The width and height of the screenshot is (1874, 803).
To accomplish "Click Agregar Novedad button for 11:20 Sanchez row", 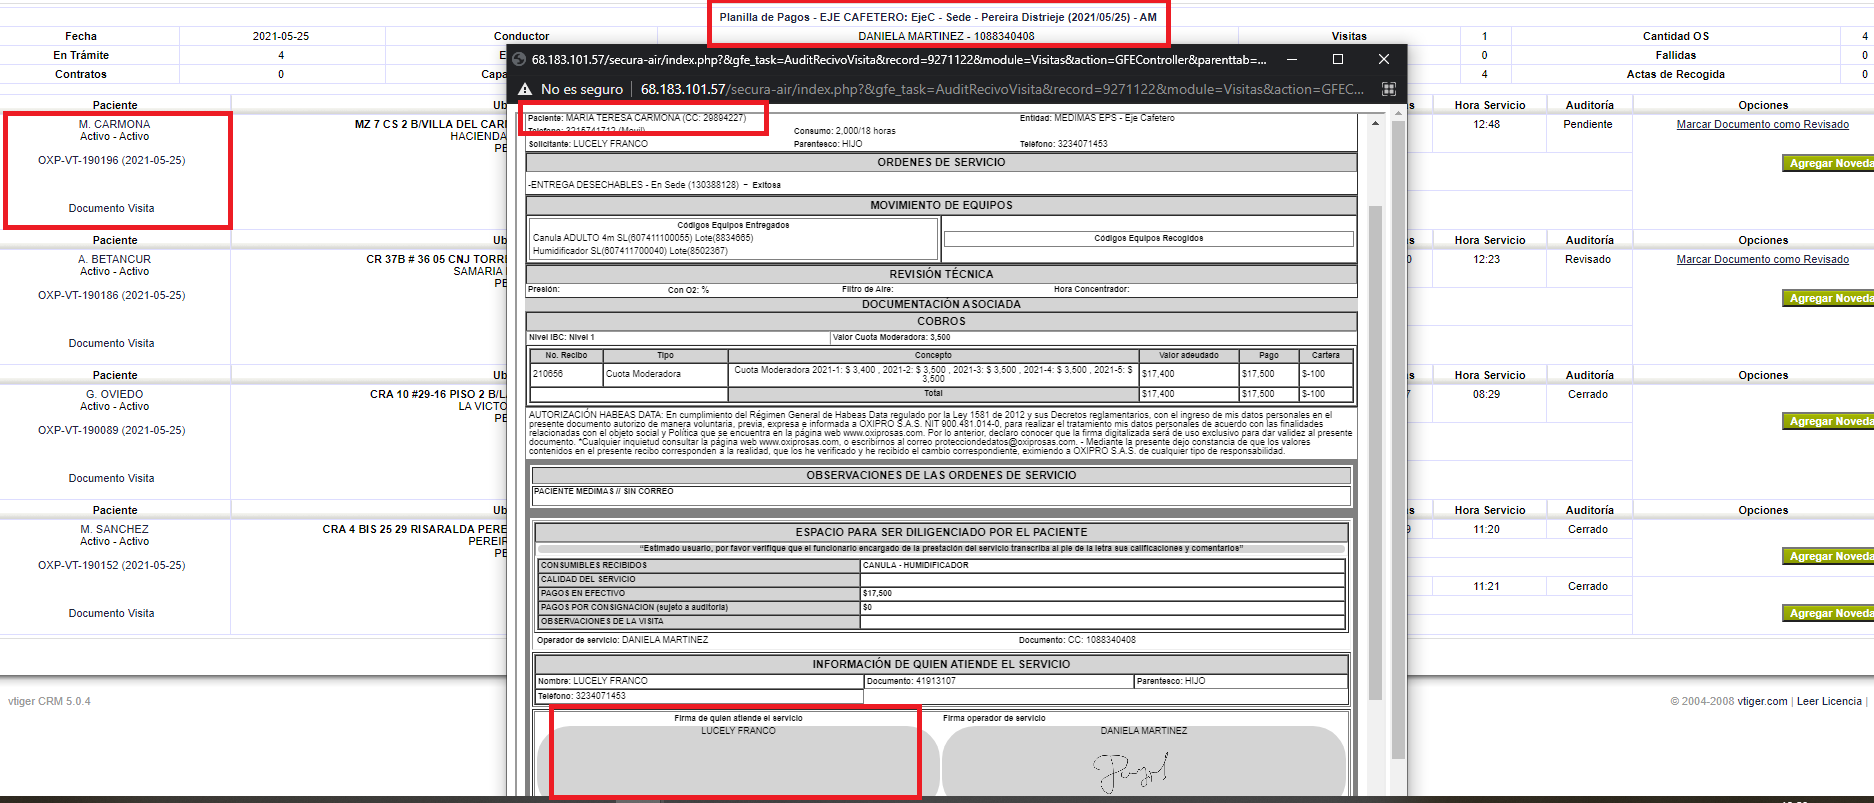I will pyautogui.click(x=1828, y=556).
